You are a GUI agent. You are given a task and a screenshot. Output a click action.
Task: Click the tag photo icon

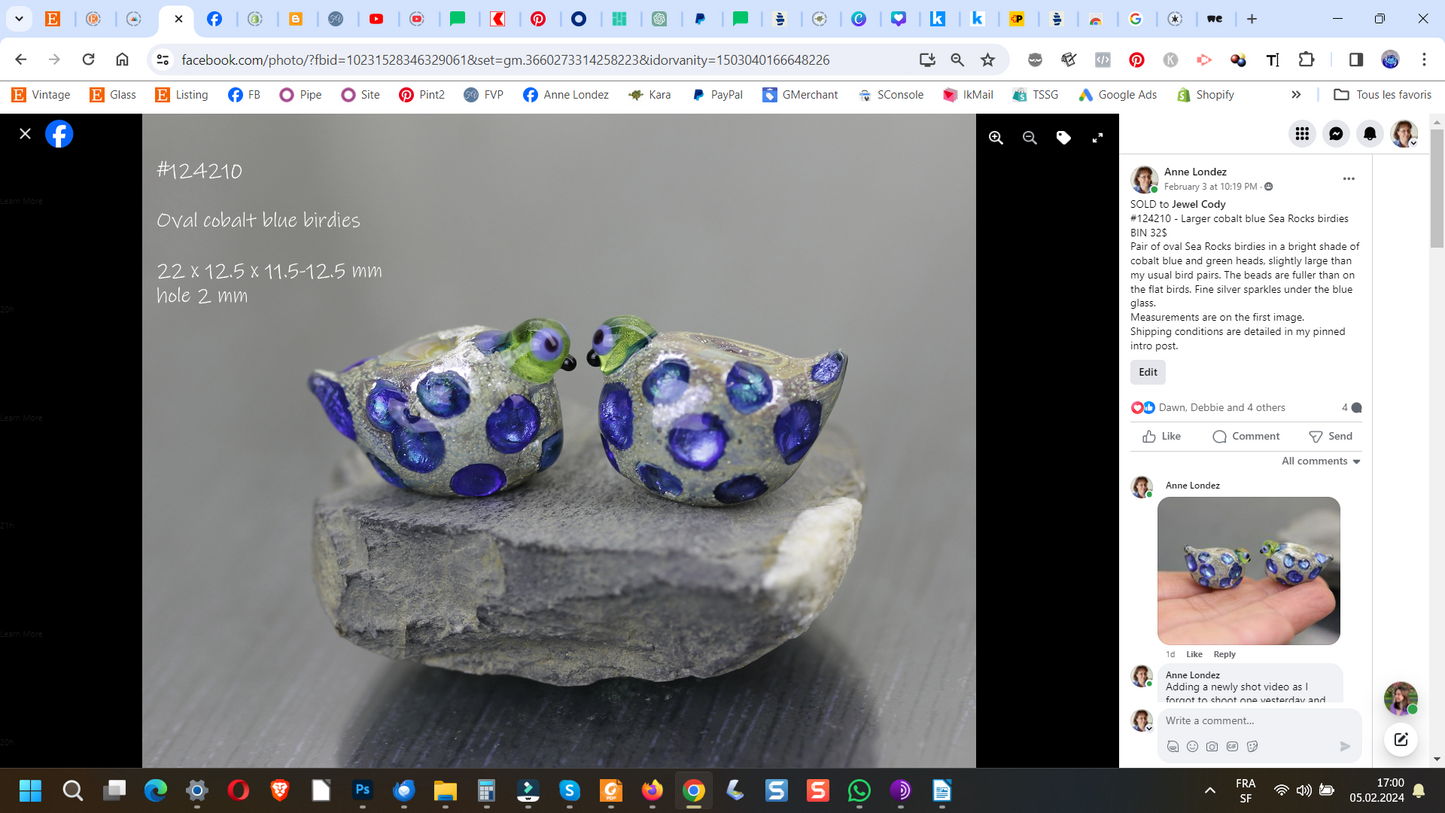click(x=1063, y=138)
